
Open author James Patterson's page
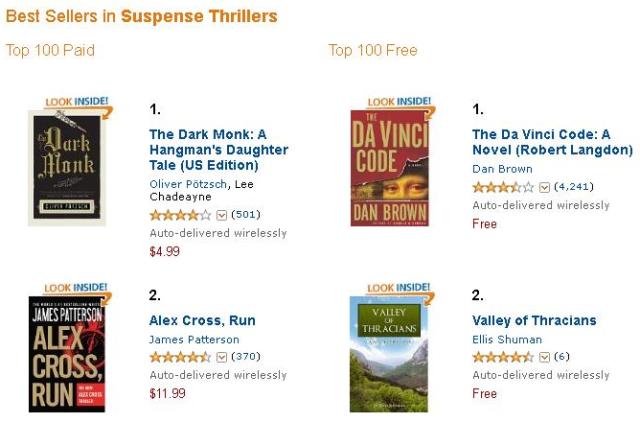(x=196, y=340)
